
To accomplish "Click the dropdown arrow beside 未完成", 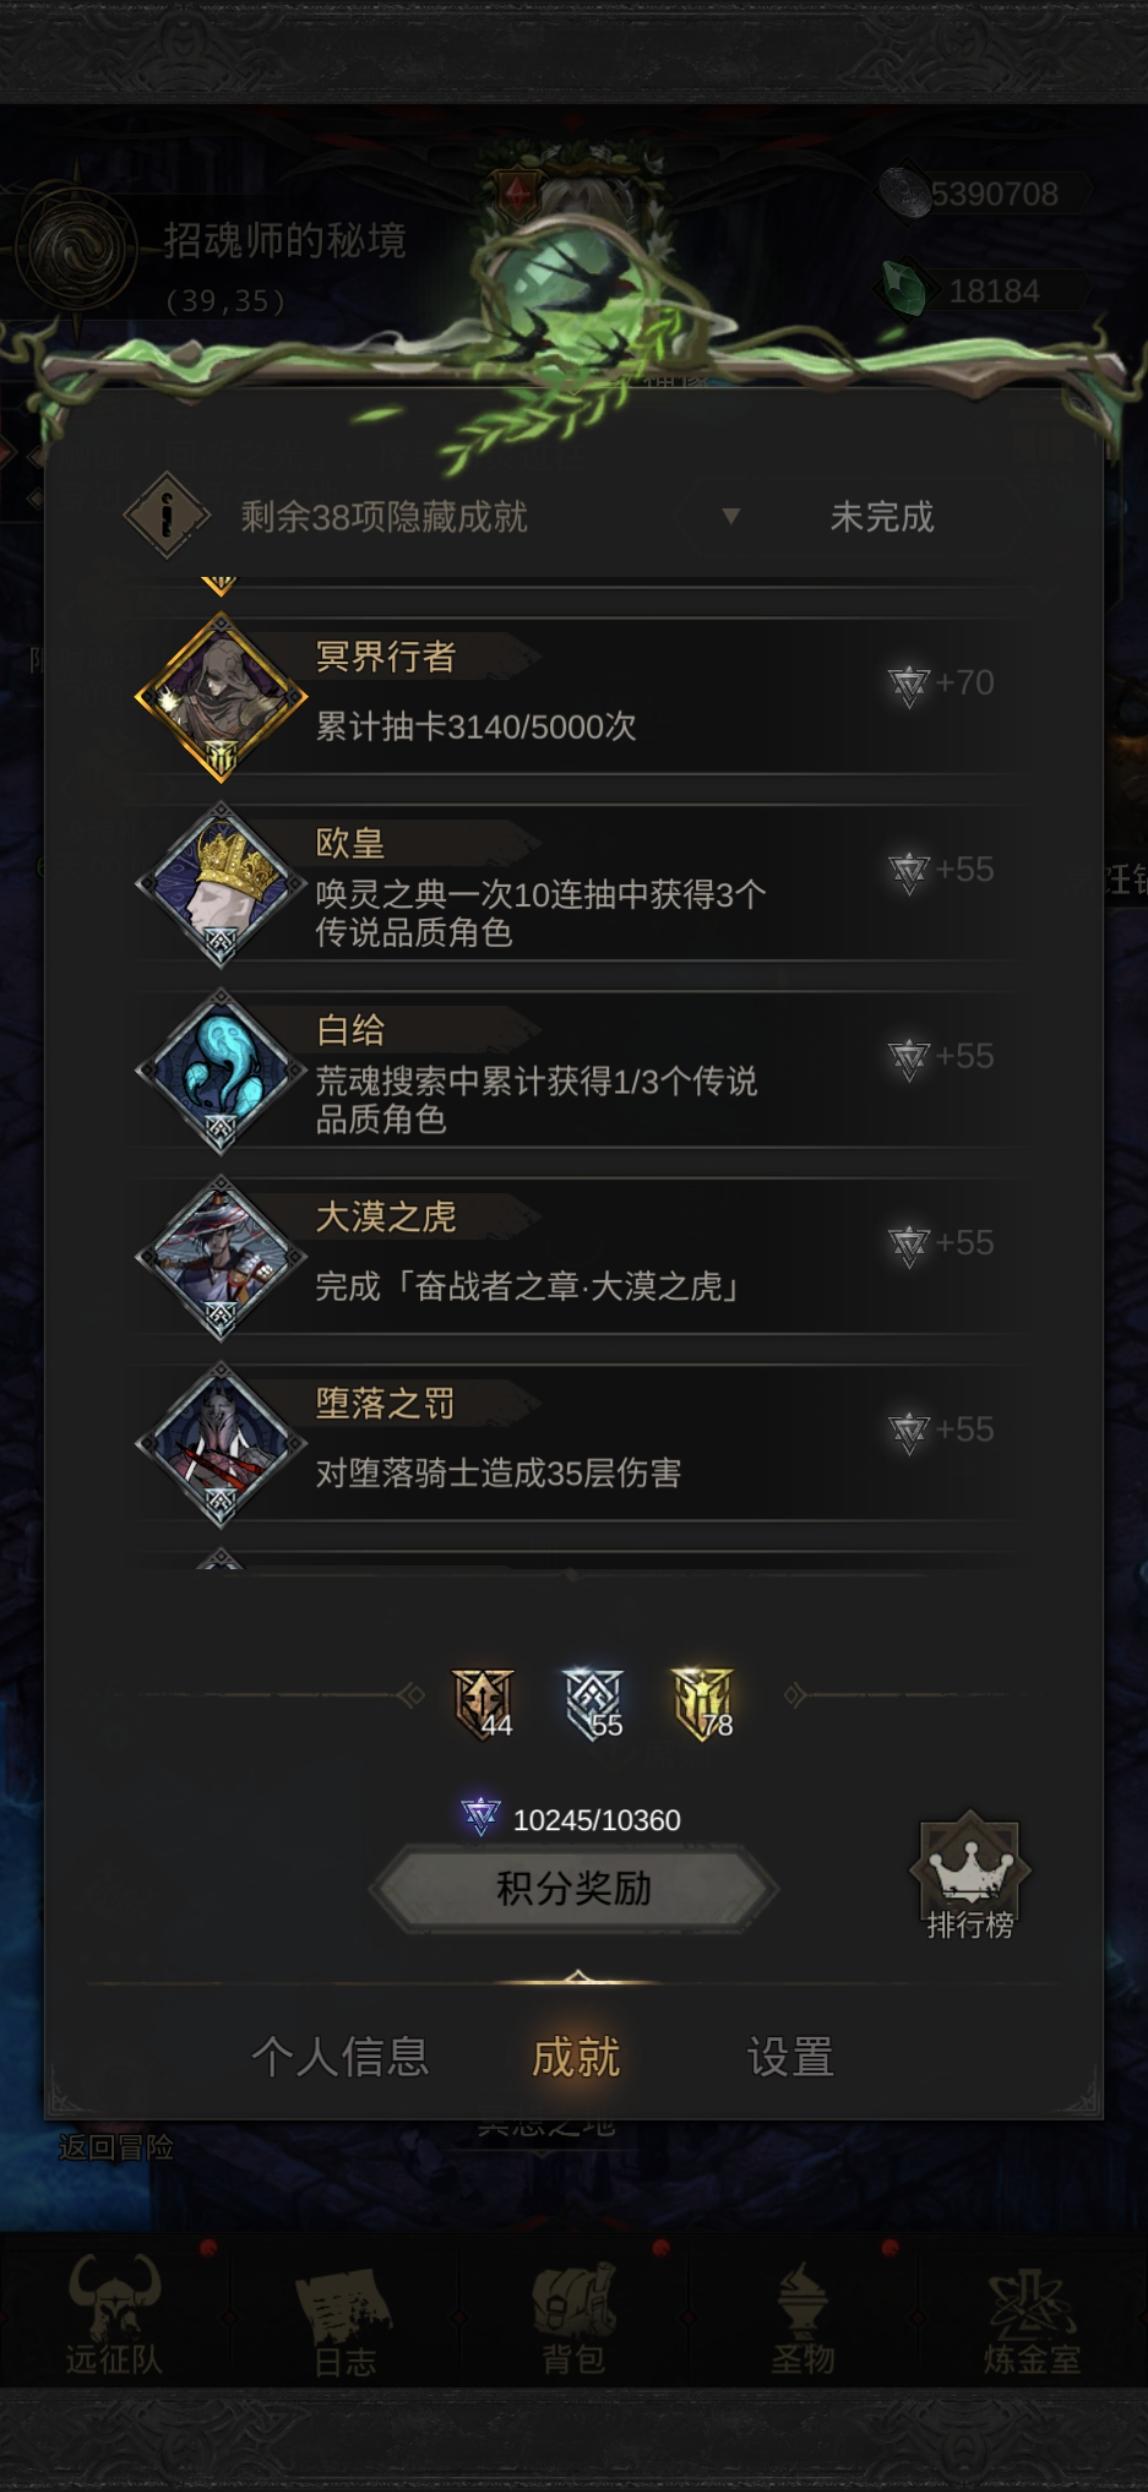I will (731, 516).
